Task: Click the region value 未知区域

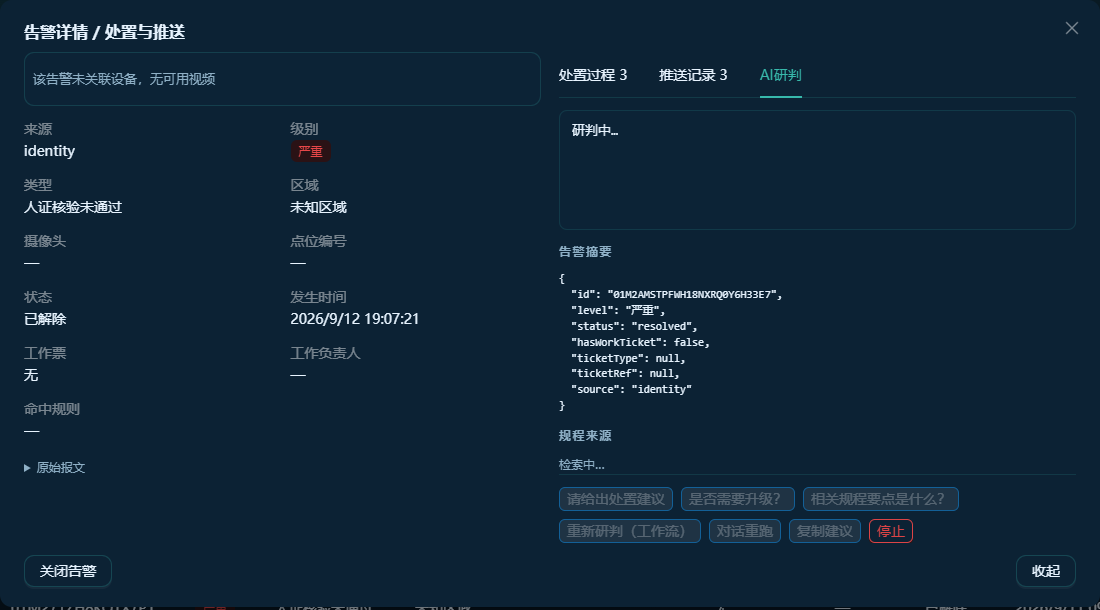Action: [318, 207]
